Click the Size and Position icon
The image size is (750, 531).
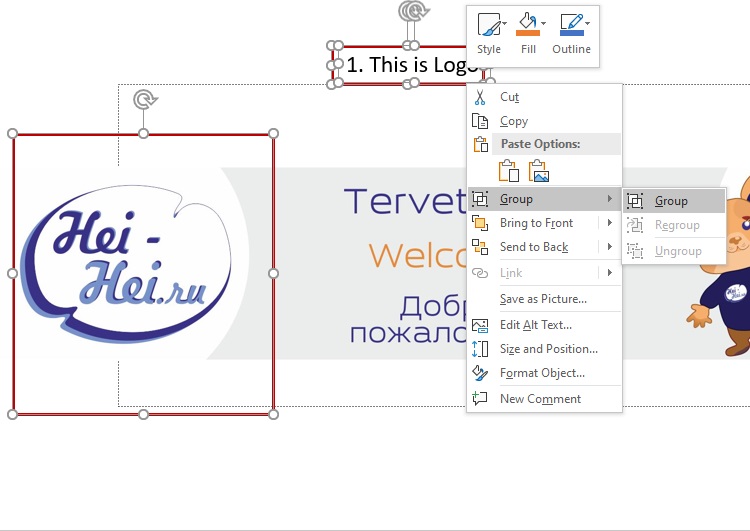(480, 349)
